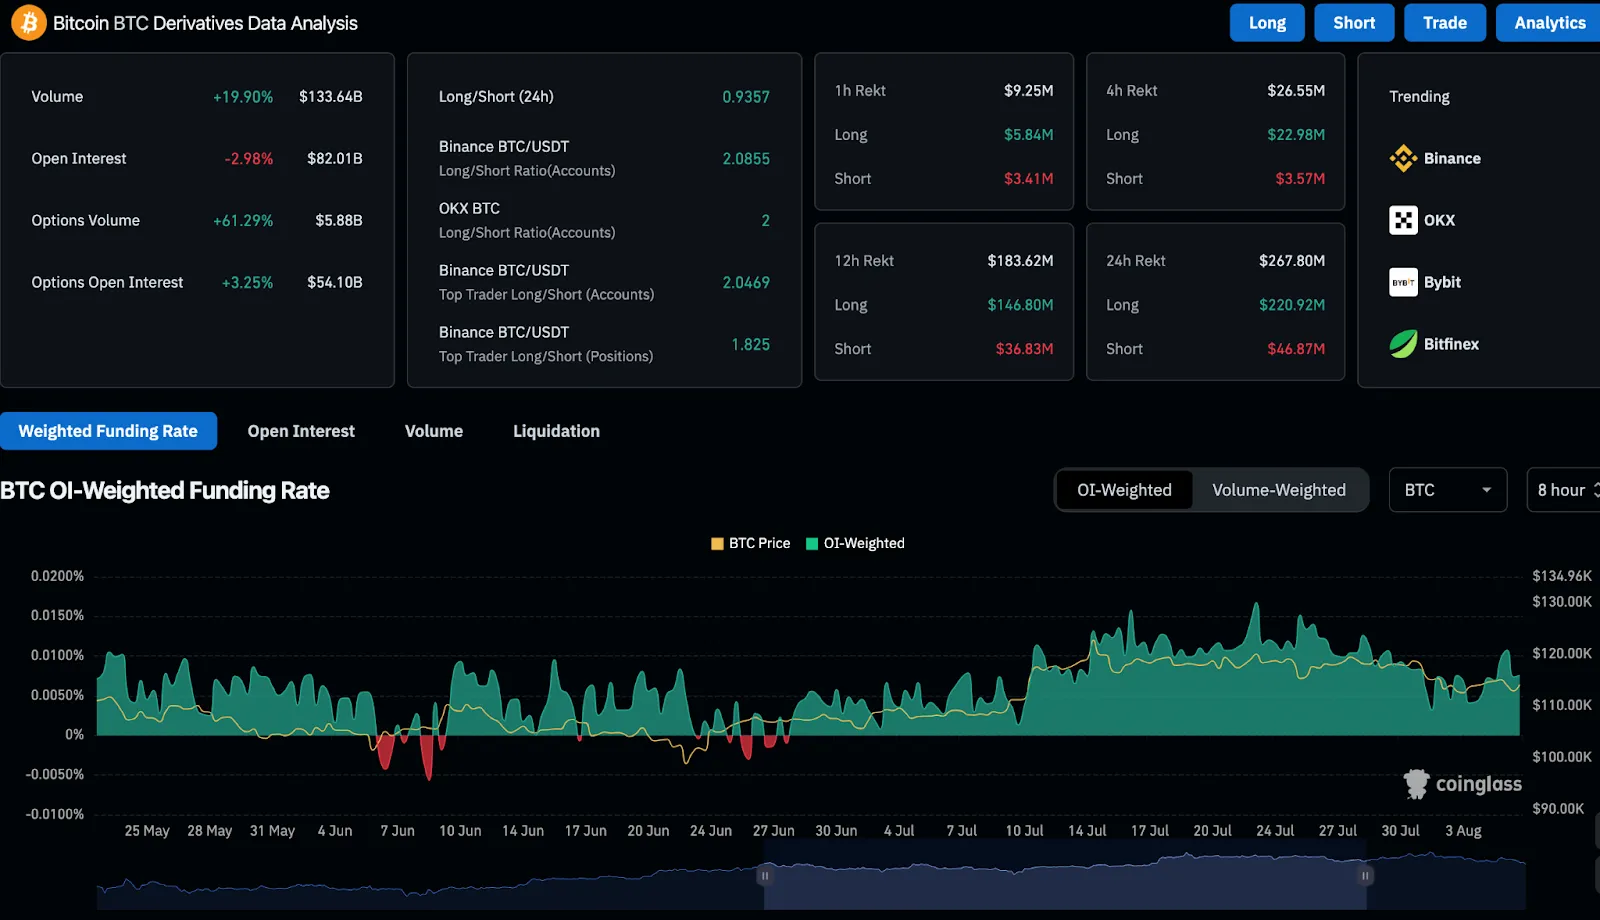Select the OI-Weighted toggle option
This screenshot has height=920, width=1600.
pos(1124,490)
